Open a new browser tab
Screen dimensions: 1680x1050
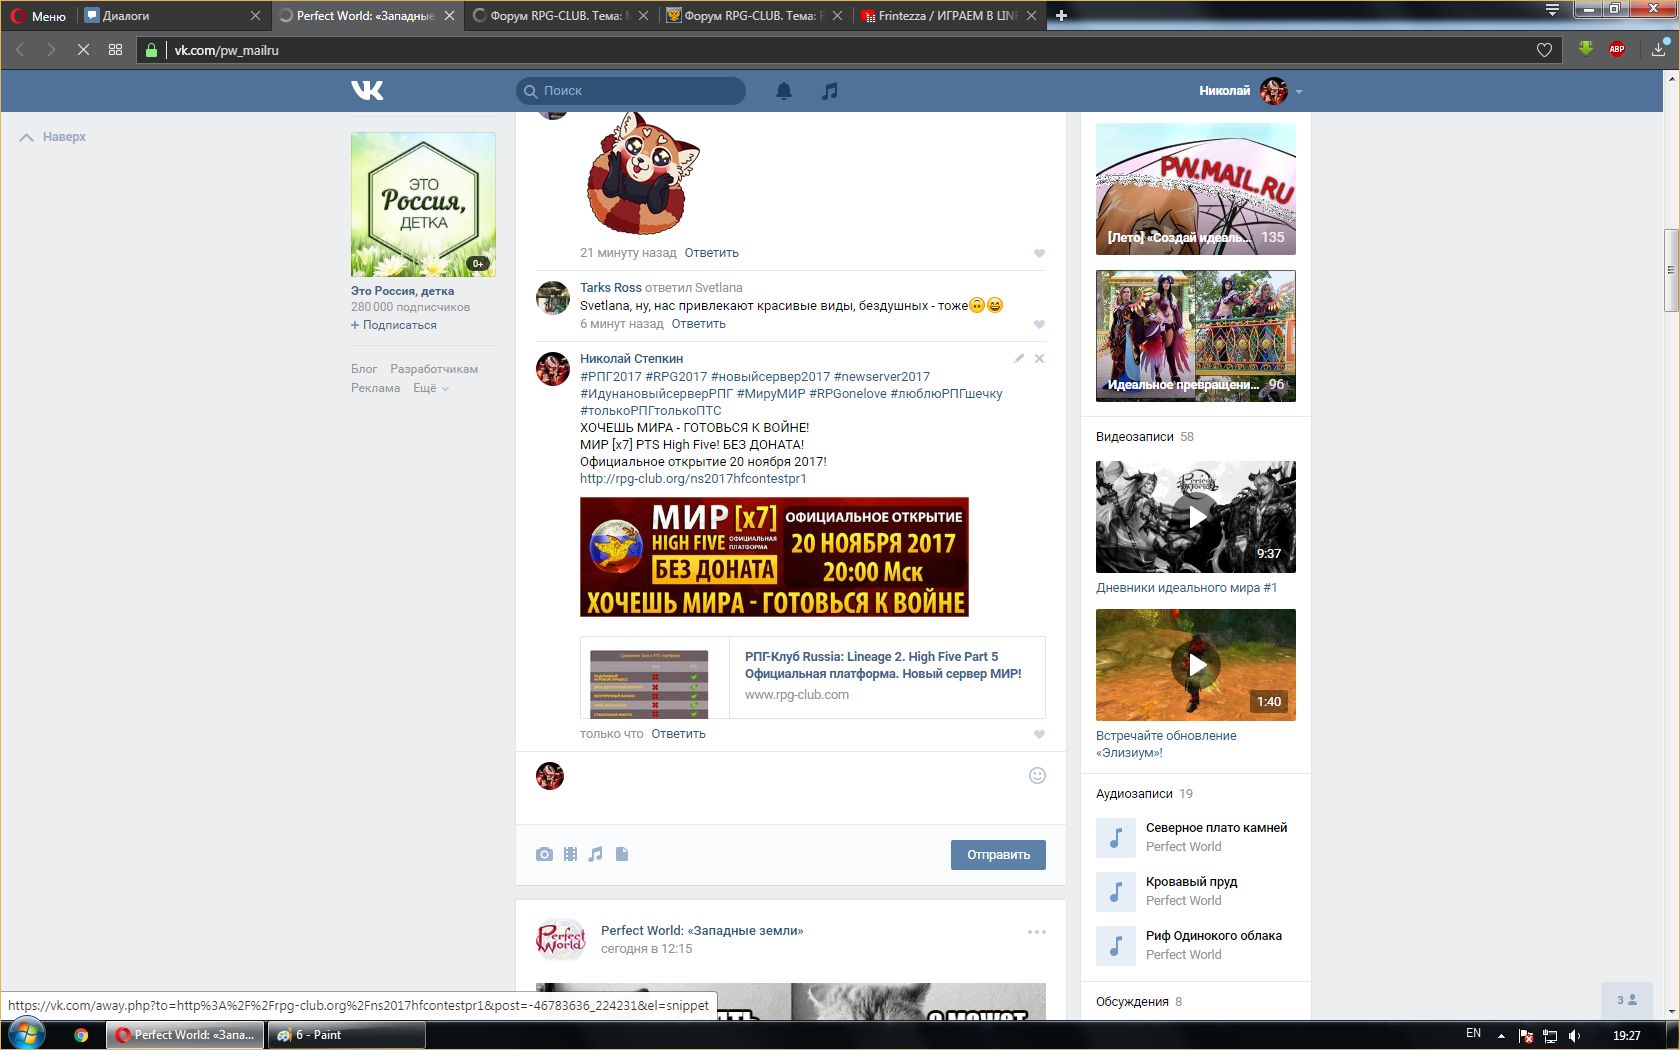tap(1061, 15)
